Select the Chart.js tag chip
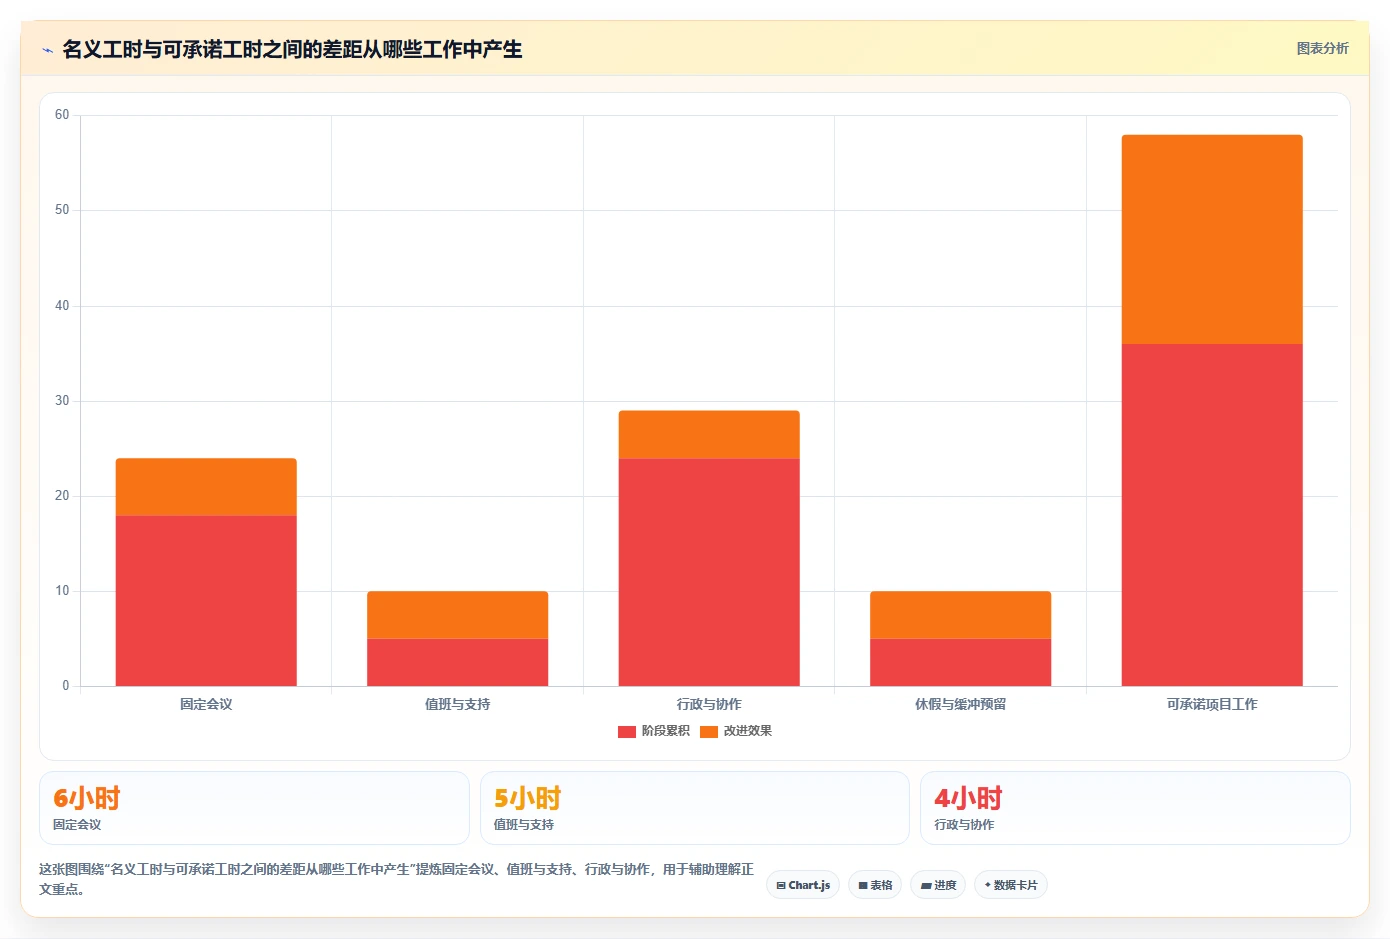This screenshot has height=939, width=1390. point(803,885)
